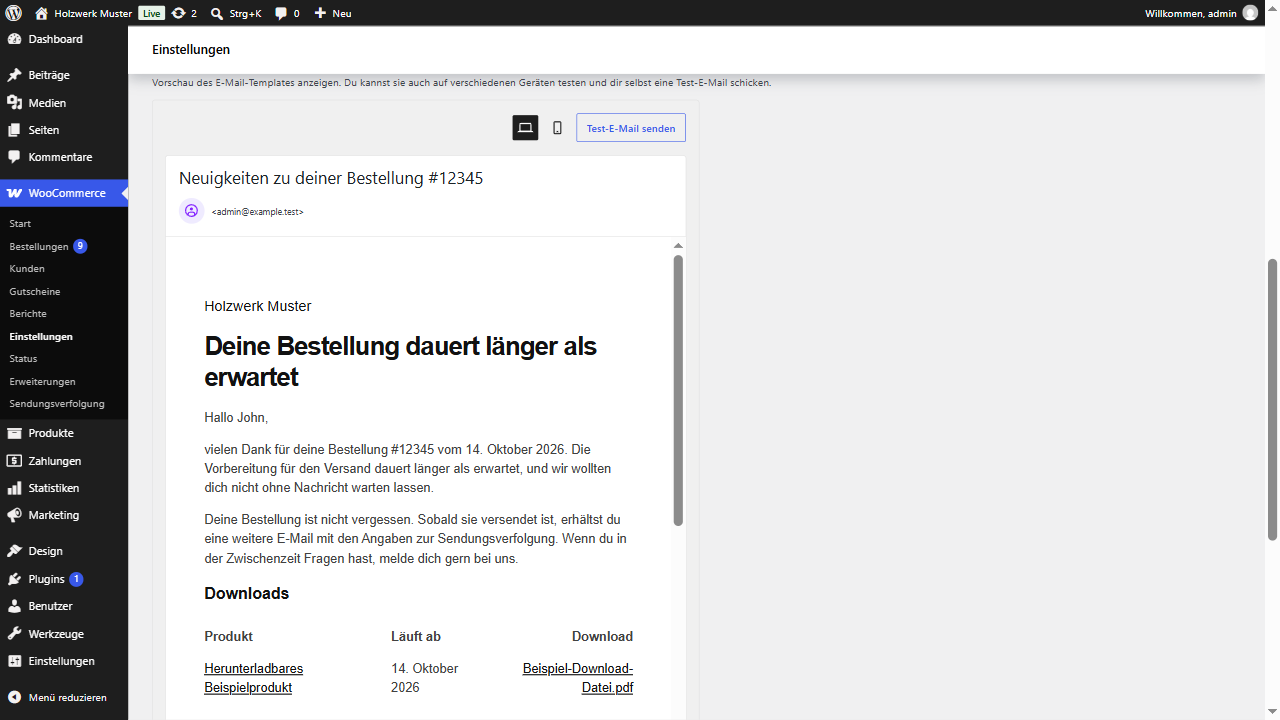Open Kunden submenu
Image resolution: width=1280 pixels, height=720 pixels.
(x=64, y=268)
